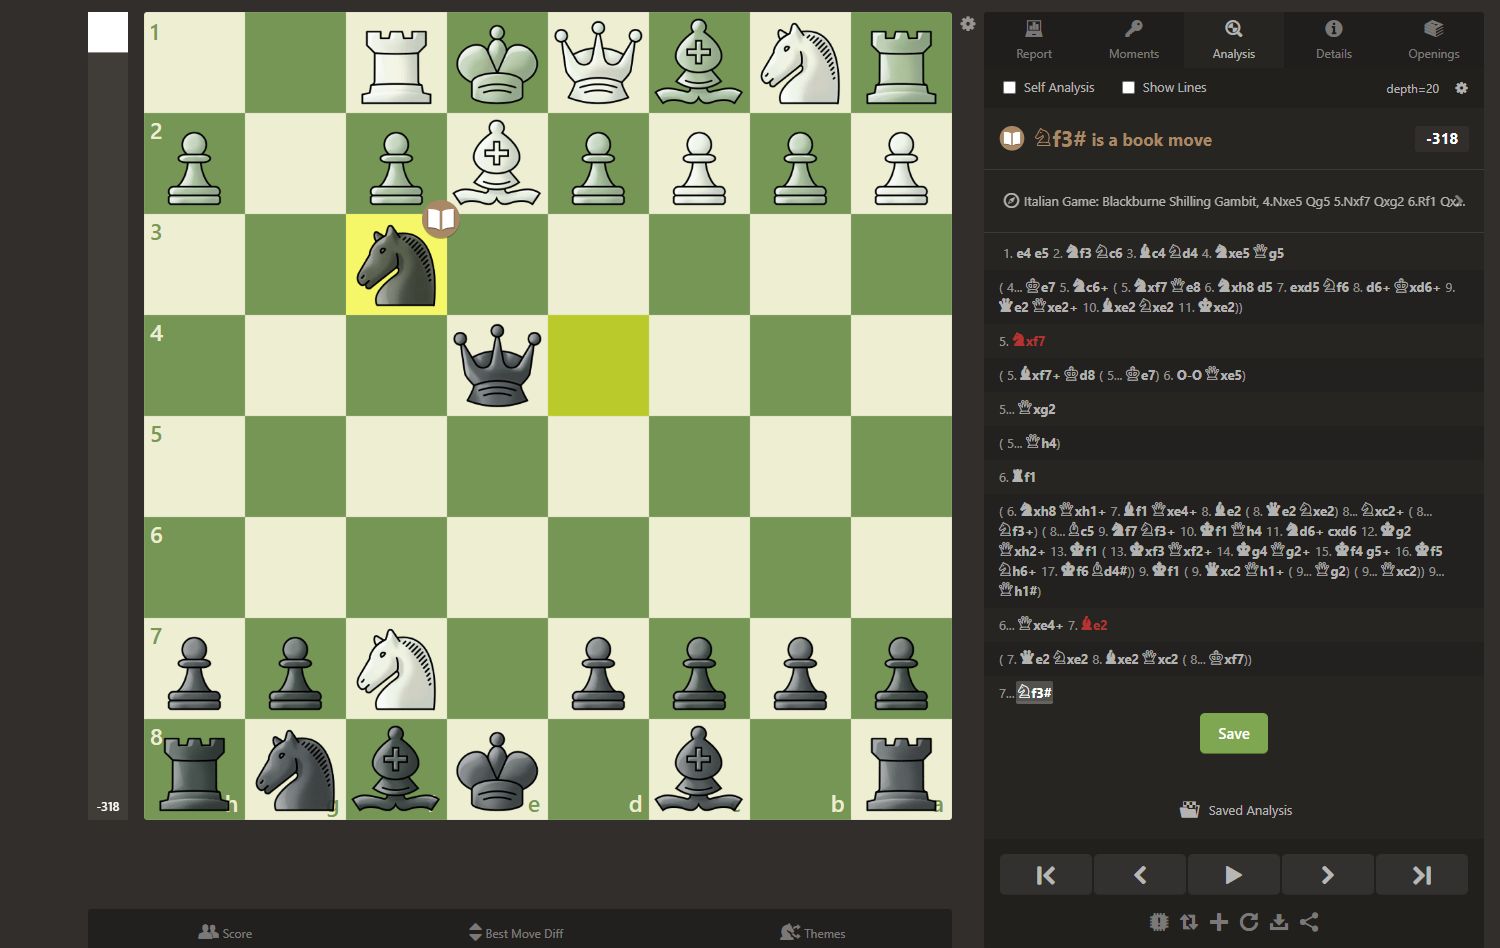Click the book move badge on the board

pyautogui.click(x=440, y=218)
